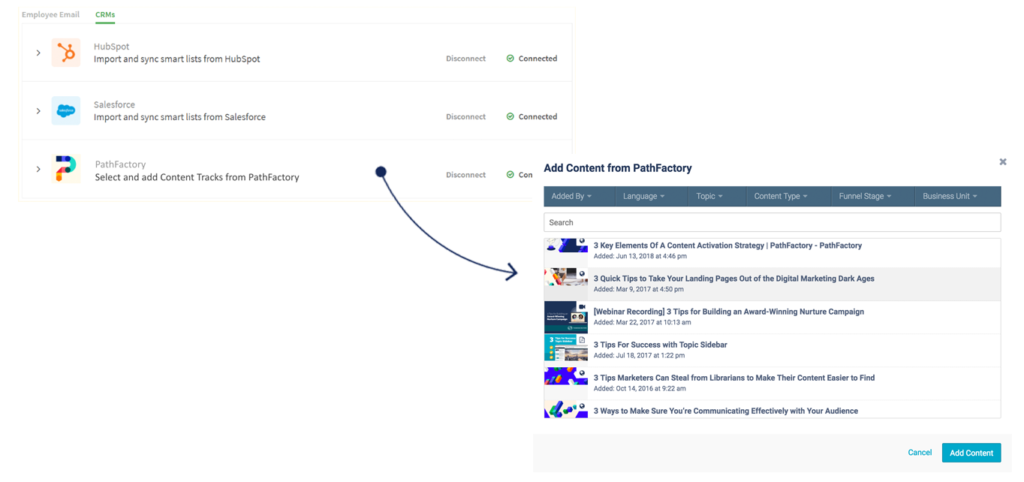The width and height of the screenshot is (1024, 482).
Task: Click the HubSpot logo icon
Action: coord(66,52)
